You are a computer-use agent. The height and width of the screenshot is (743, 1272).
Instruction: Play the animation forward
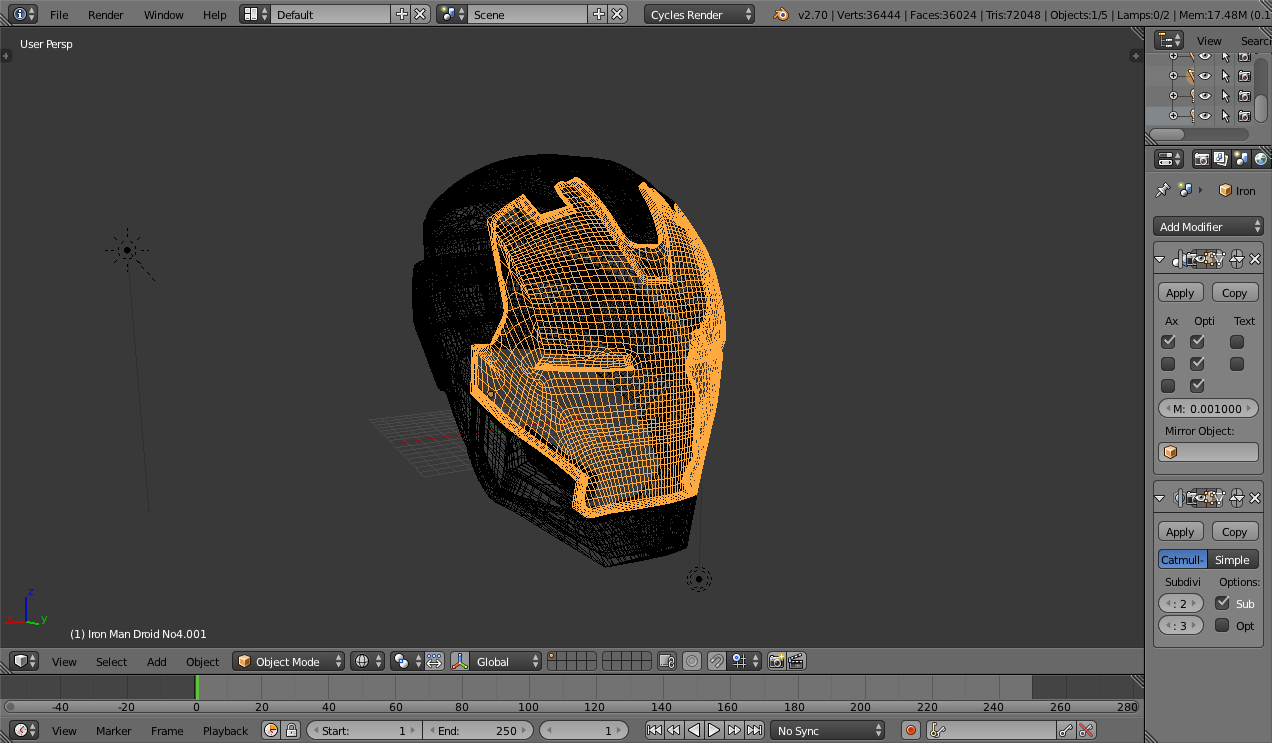click(x=714, y=730)
